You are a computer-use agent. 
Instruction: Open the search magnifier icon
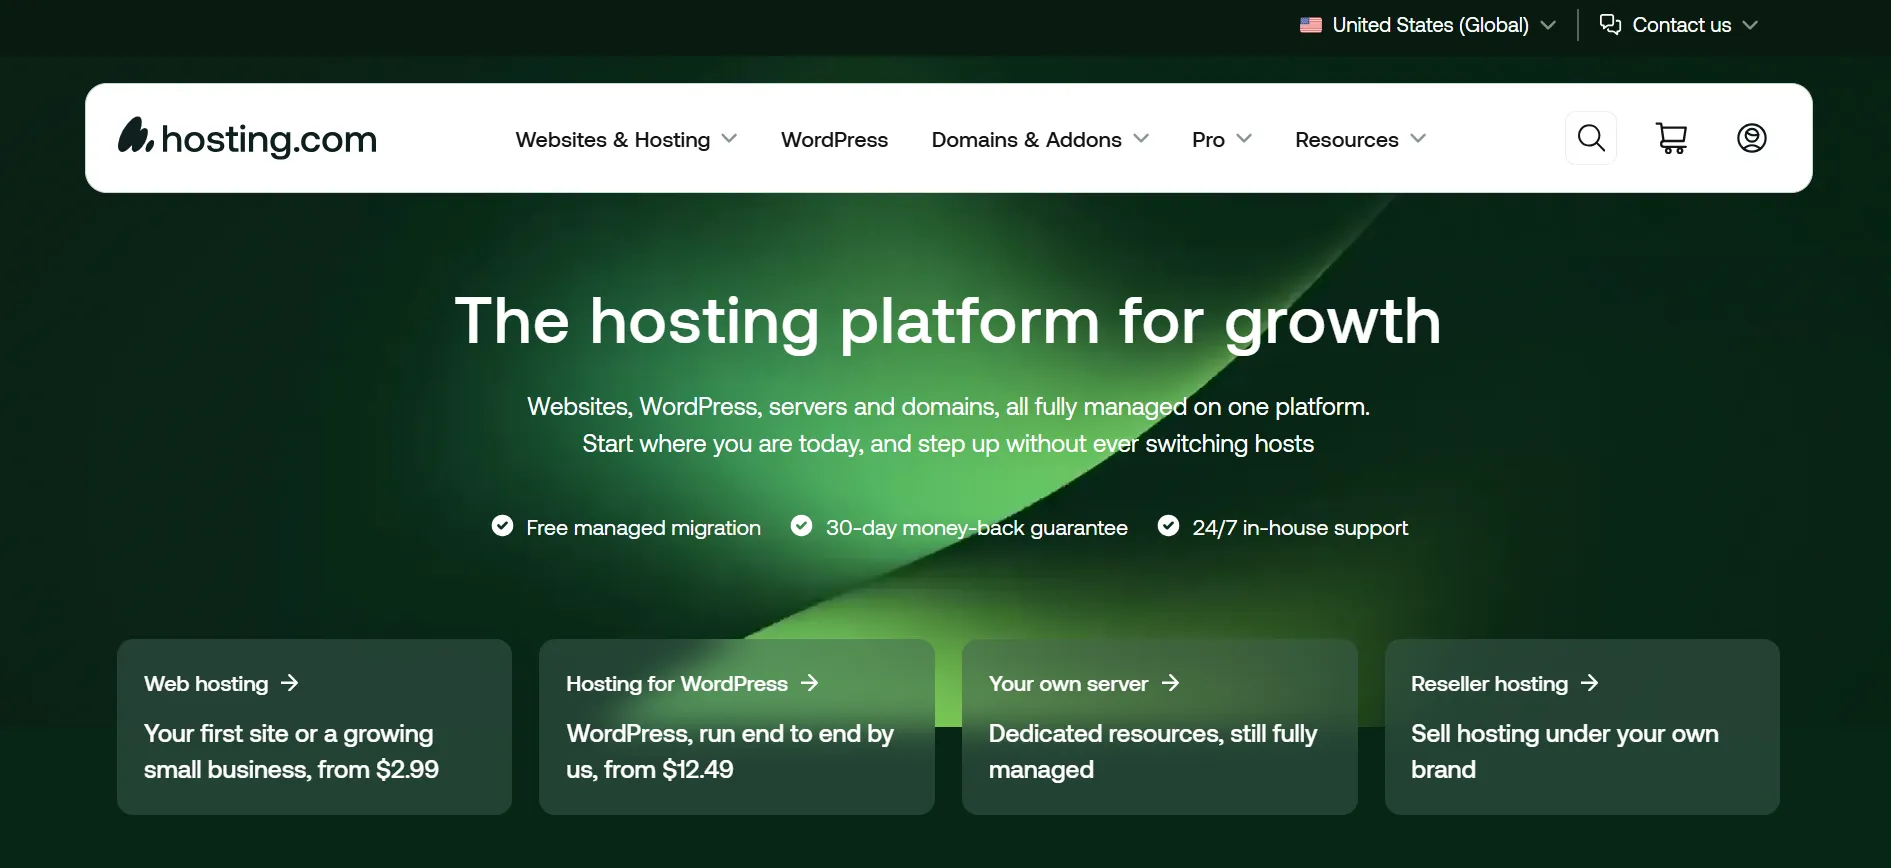pos(1591,138)
